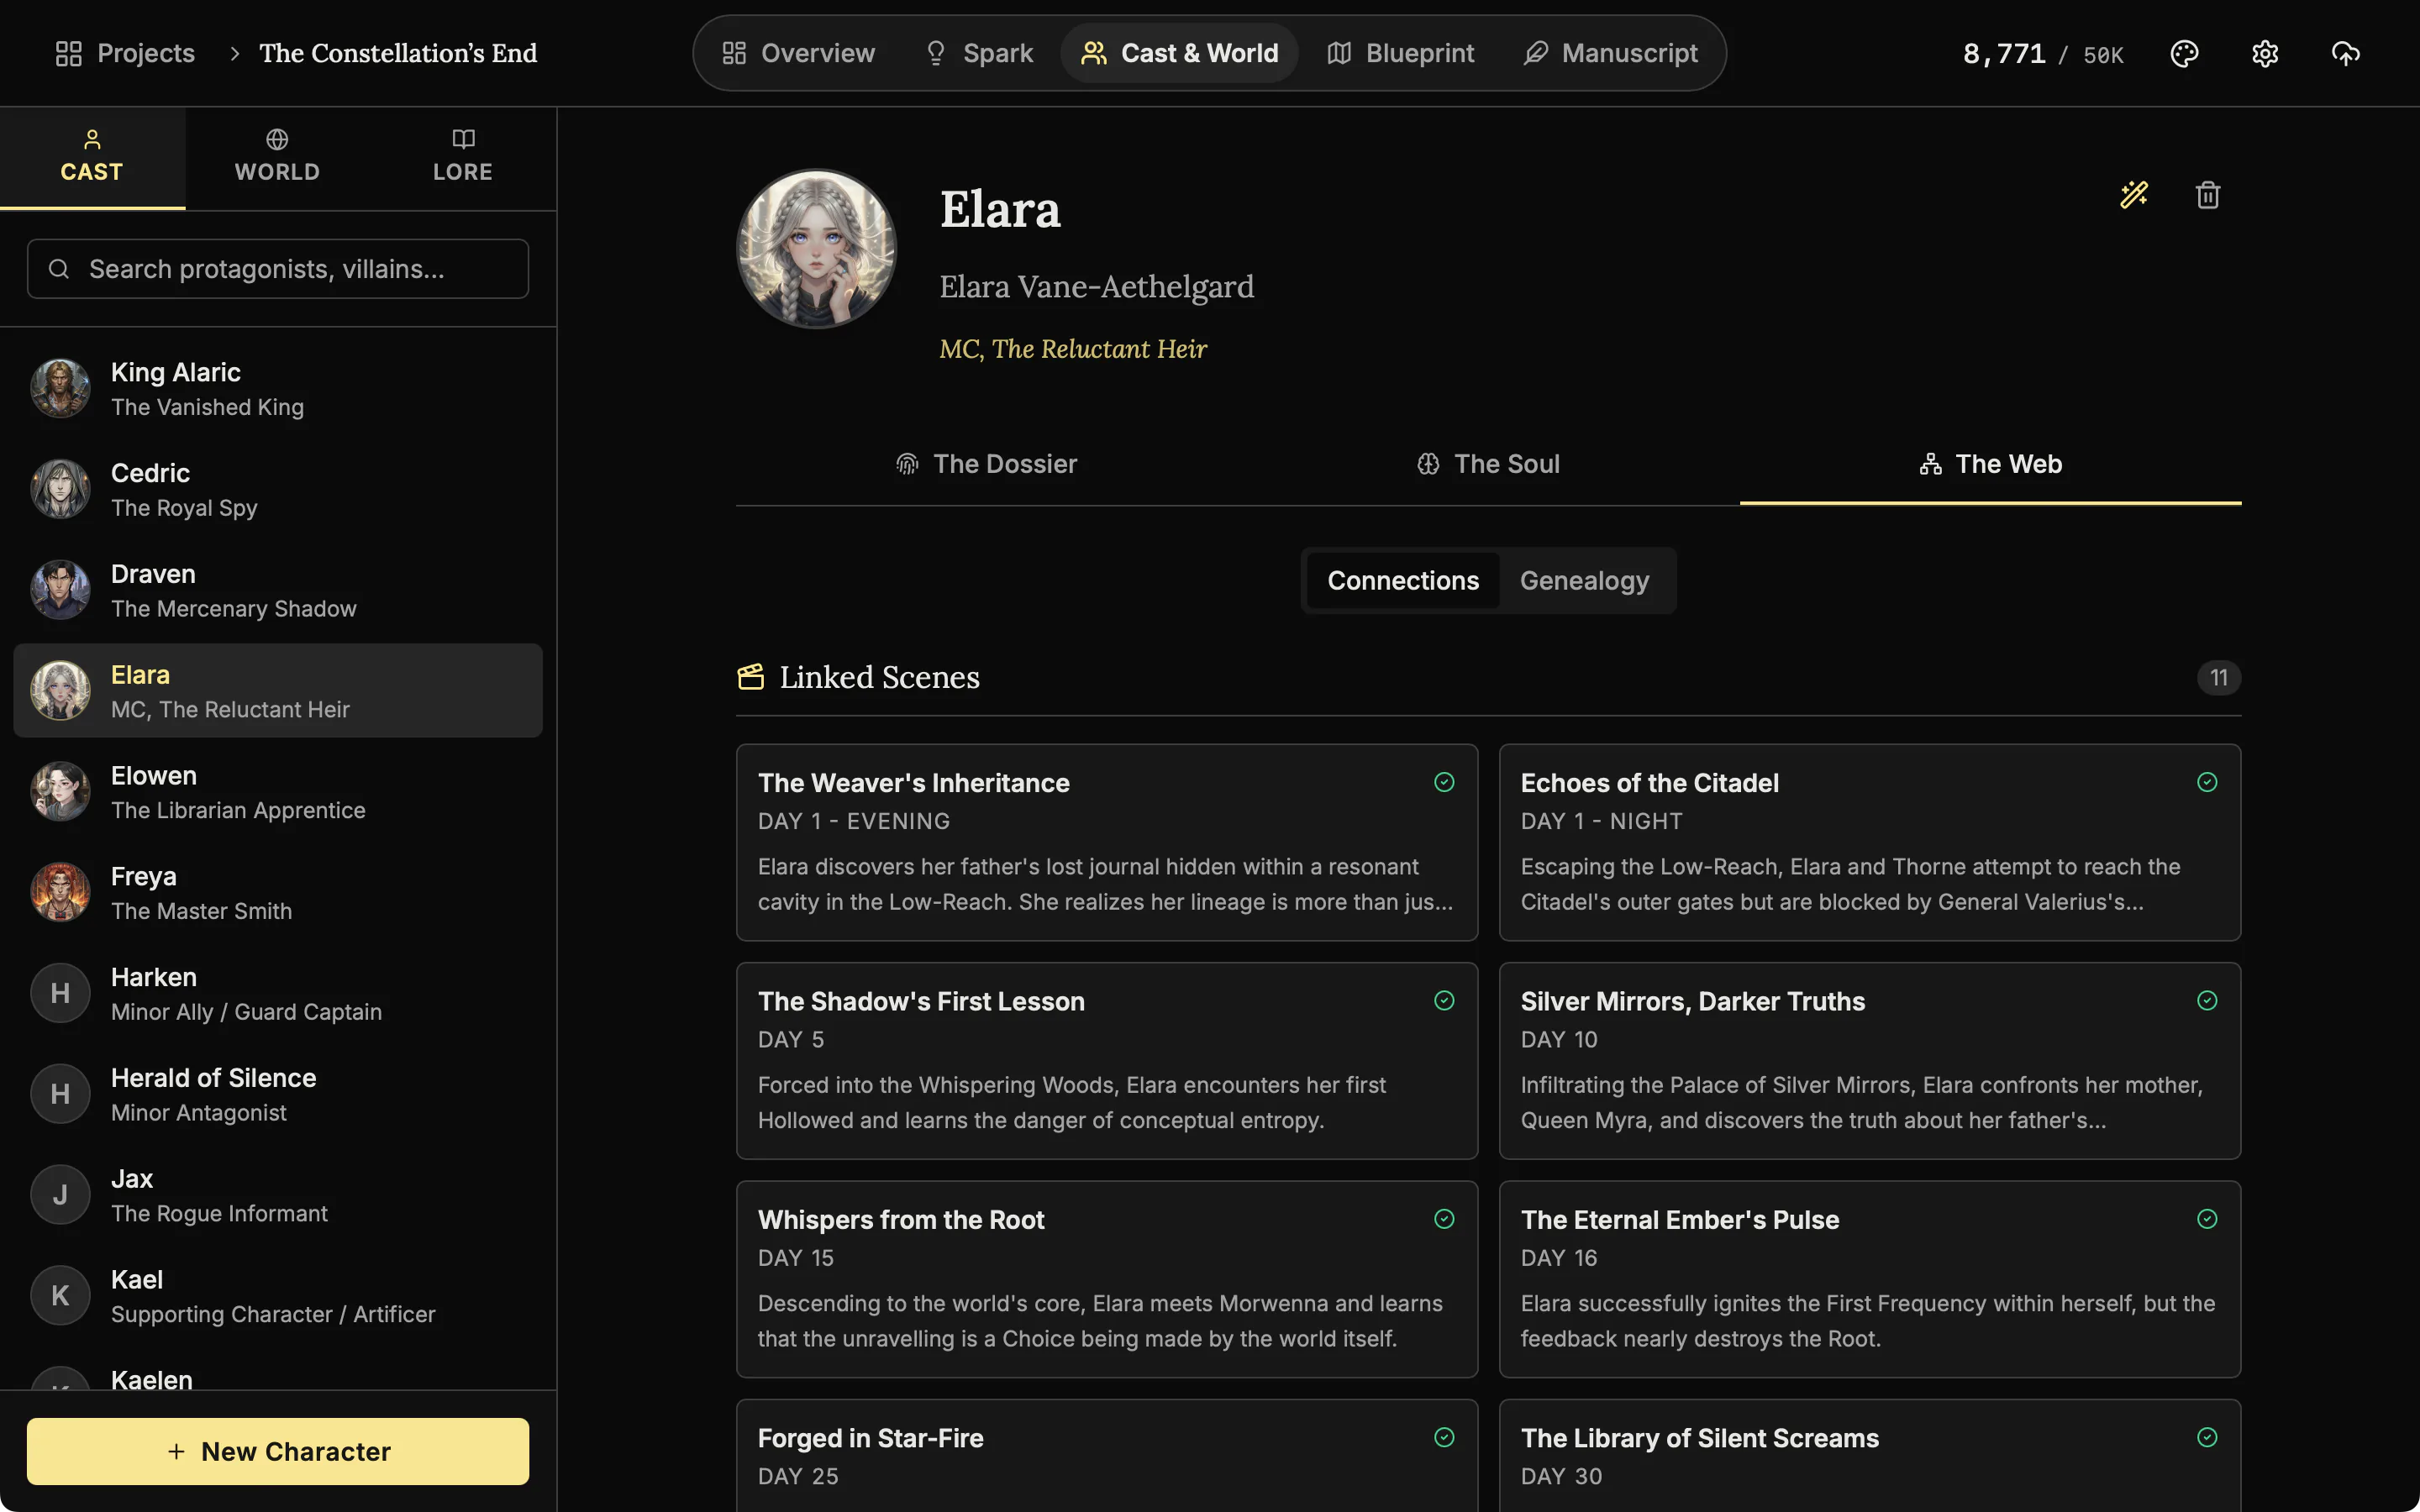Open the Blueprint tab
The width and height of the screenshot is (2420, 1512).
1400,53
